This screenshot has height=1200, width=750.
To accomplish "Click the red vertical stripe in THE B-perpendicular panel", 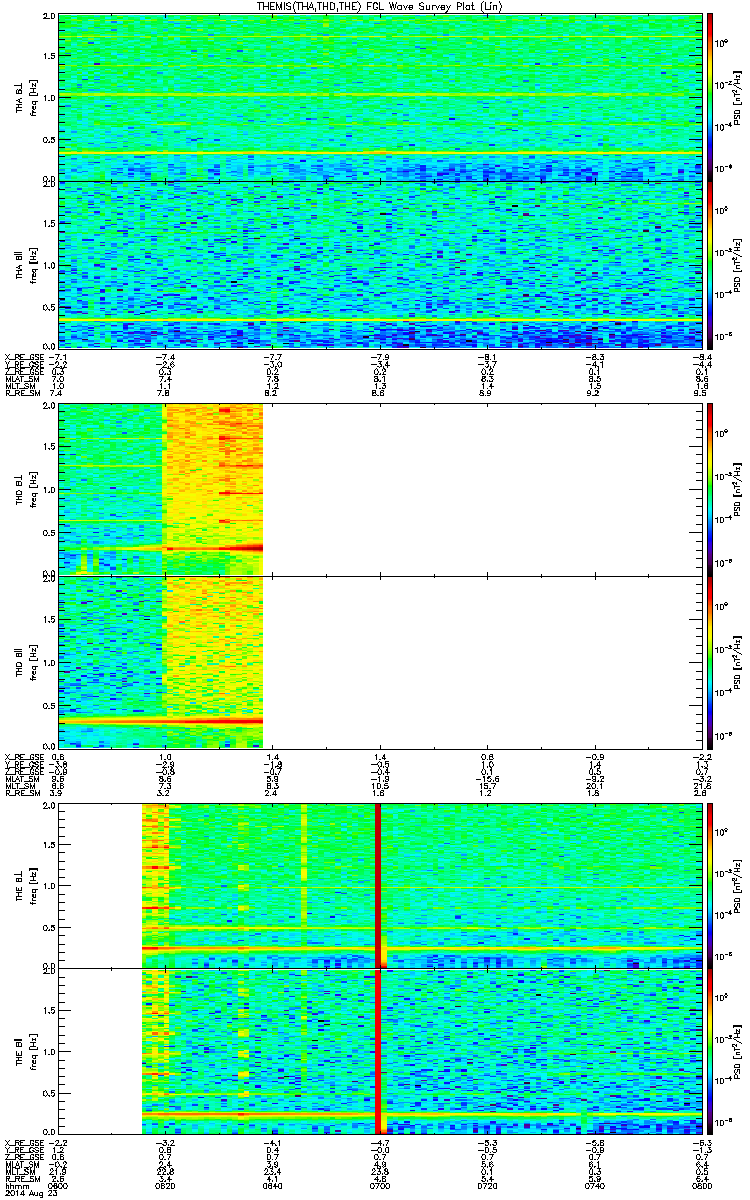I will point(378,885).
